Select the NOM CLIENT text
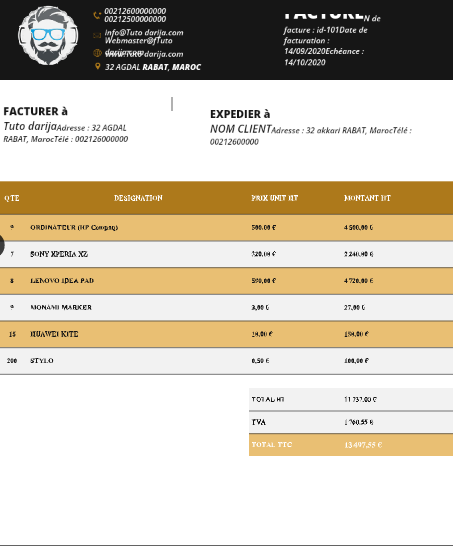453x546 pixels. 241,129
